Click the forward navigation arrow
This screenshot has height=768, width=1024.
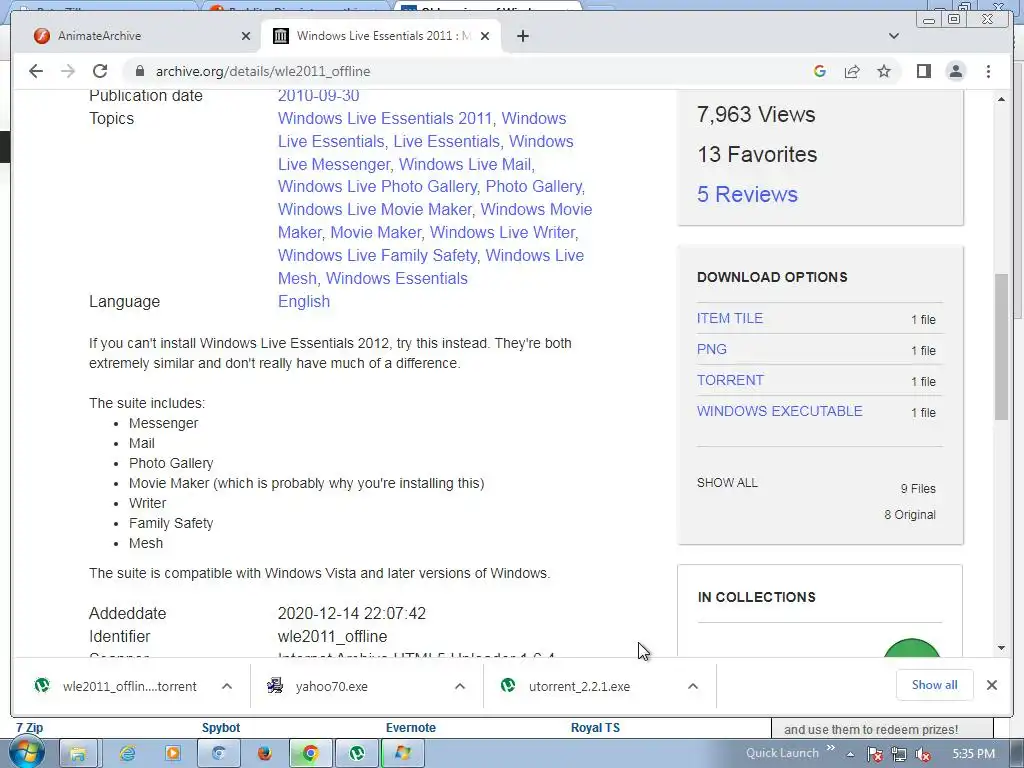(x=68, y=71)
